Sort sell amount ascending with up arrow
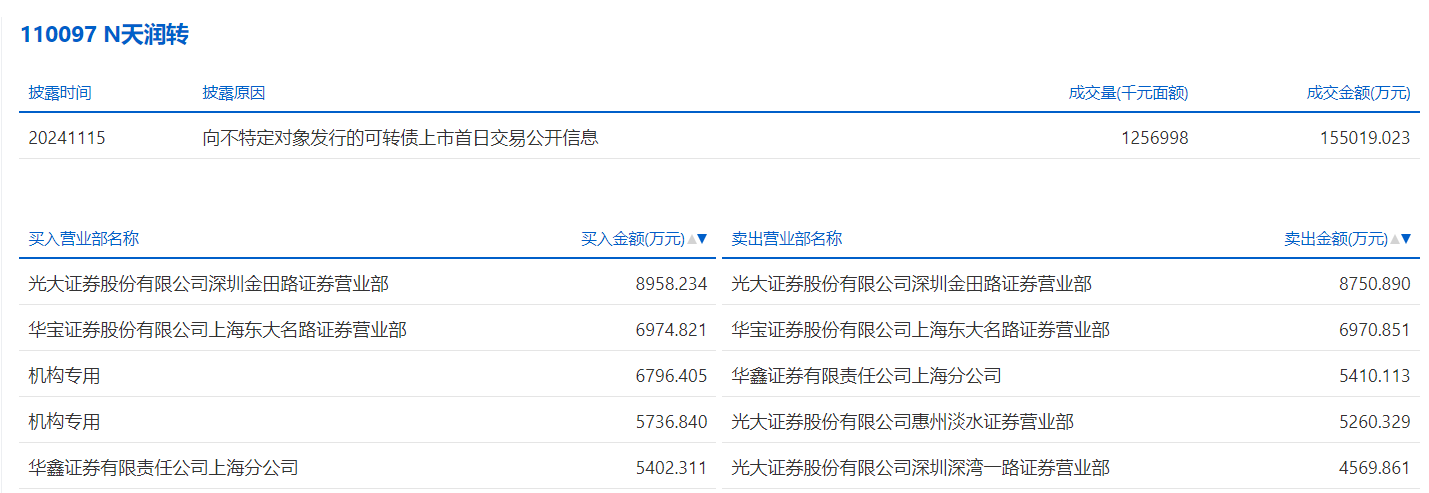1429x493 pixels. click(x=1394, y=239)
